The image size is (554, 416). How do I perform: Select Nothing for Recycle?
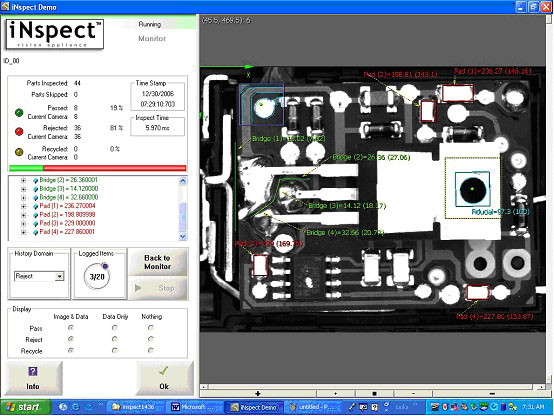(151, 350)
